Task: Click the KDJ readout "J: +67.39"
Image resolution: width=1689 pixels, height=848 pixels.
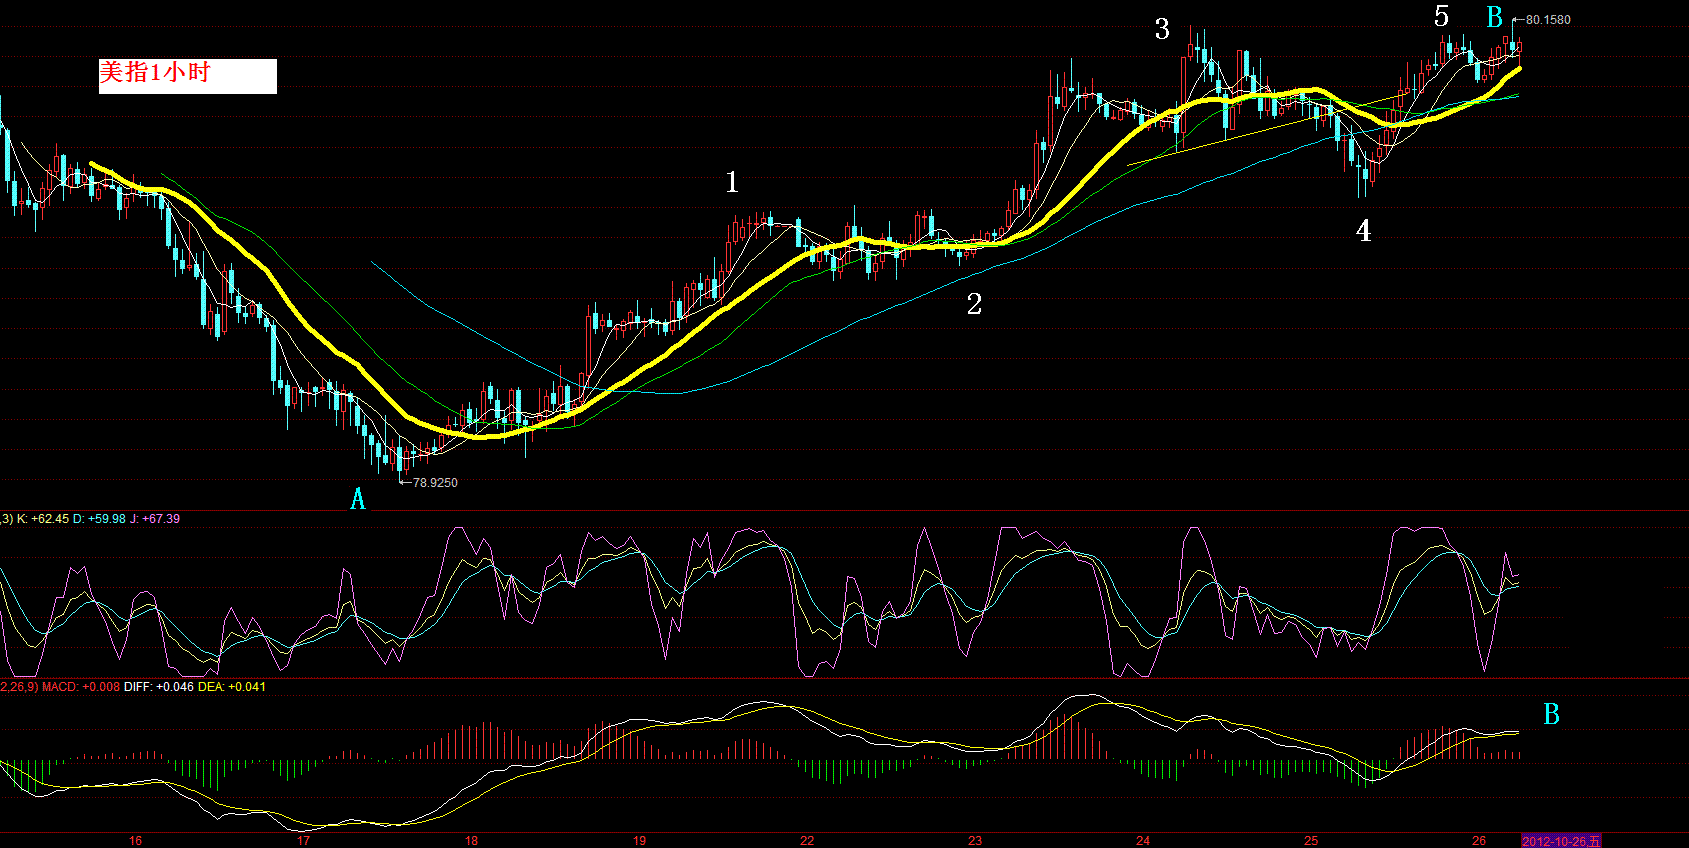Action: [x=155, y=519]
